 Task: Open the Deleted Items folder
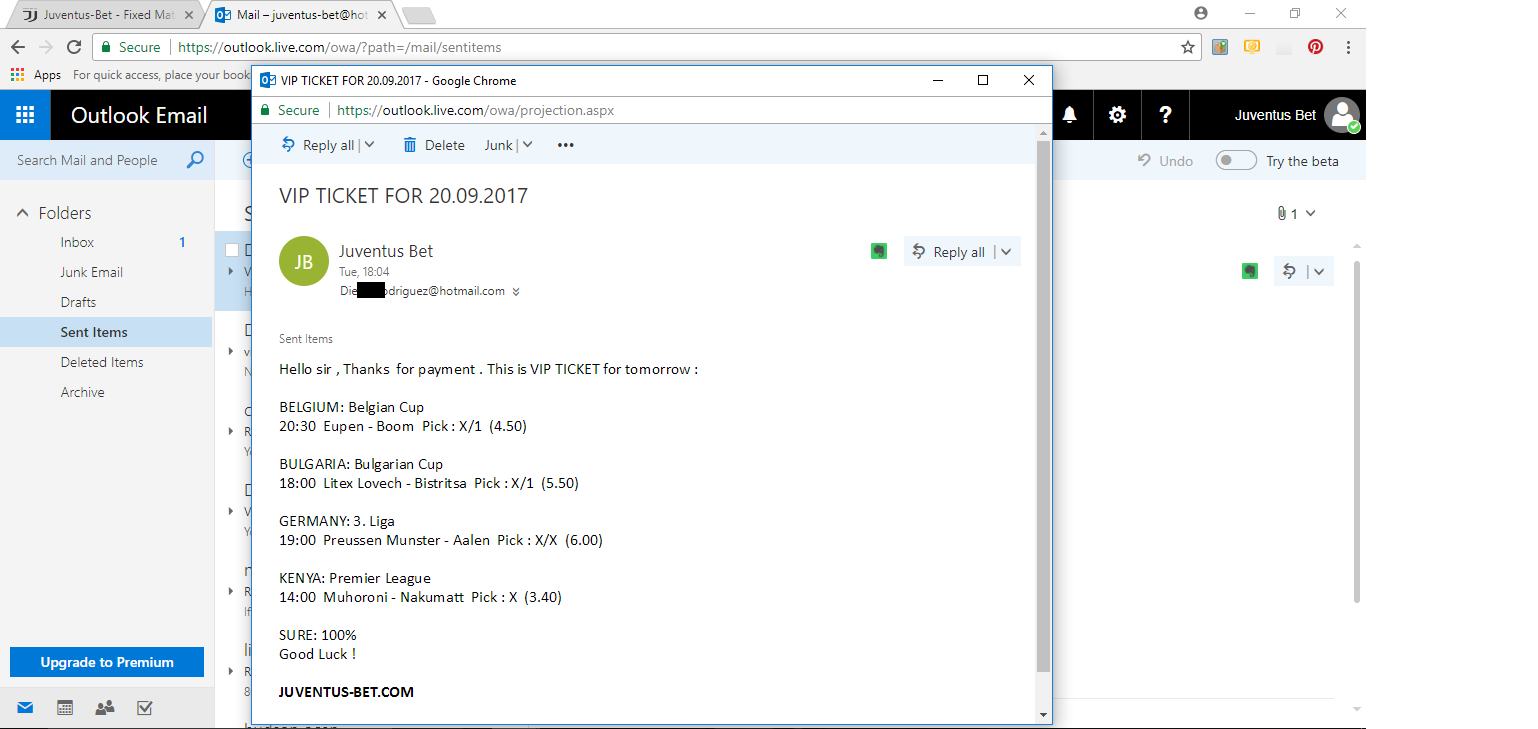102,362
